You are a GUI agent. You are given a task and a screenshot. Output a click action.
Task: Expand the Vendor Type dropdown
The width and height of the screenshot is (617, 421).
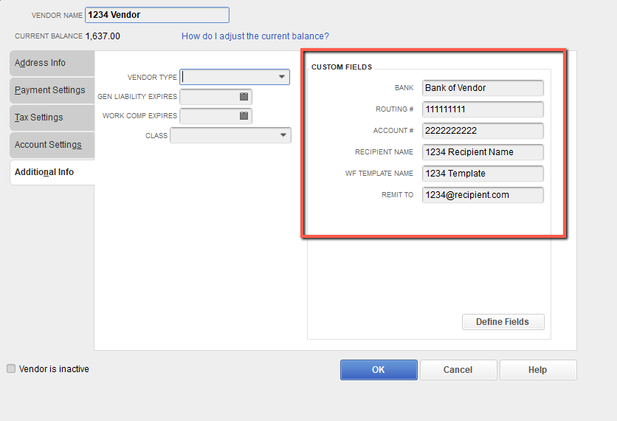coord(282,76)
